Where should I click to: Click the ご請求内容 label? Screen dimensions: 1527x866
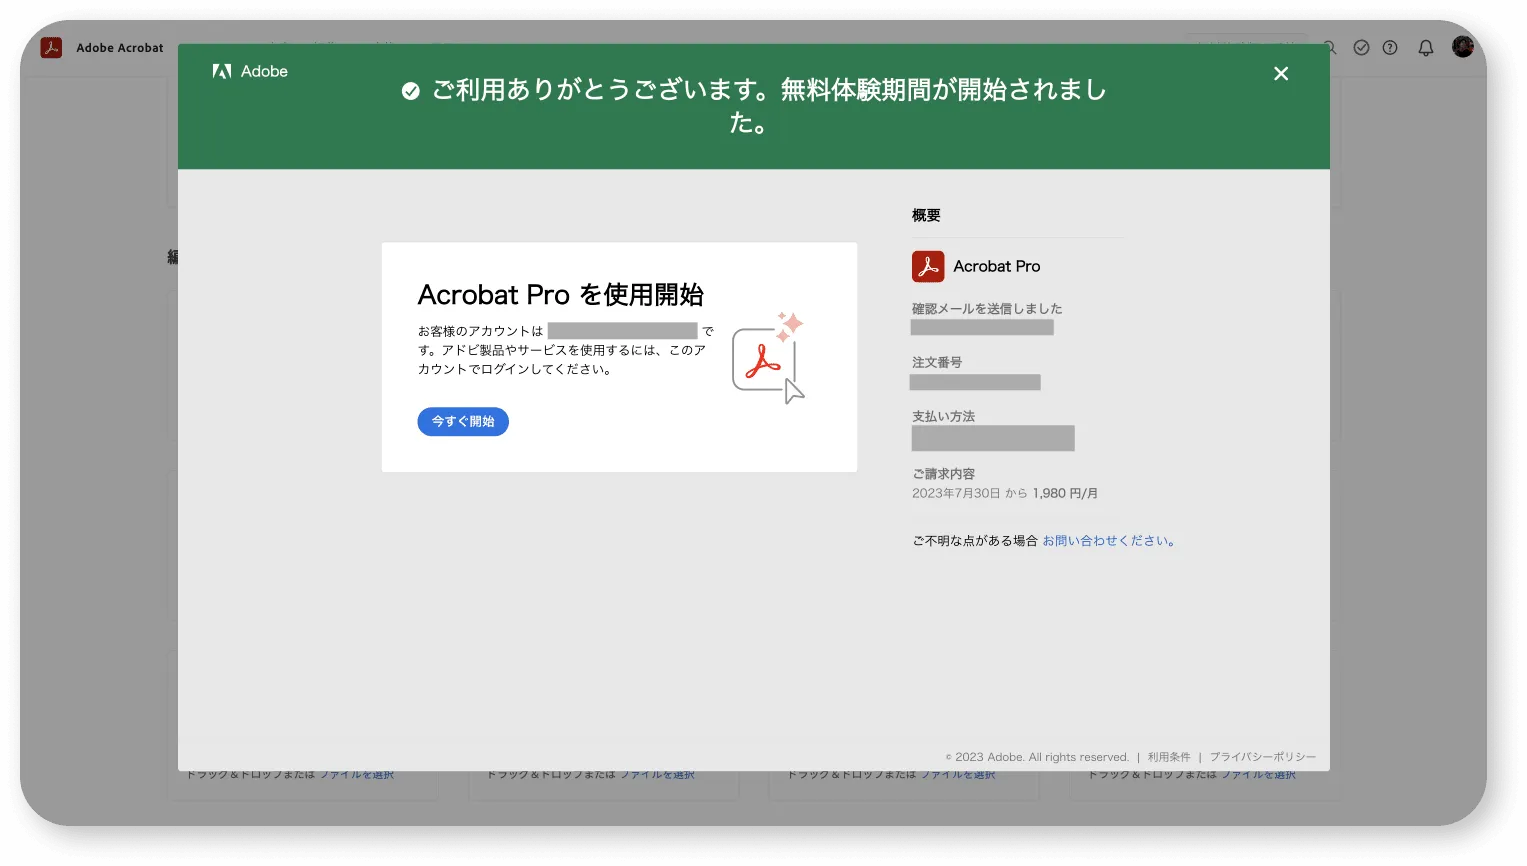[943, 474]
